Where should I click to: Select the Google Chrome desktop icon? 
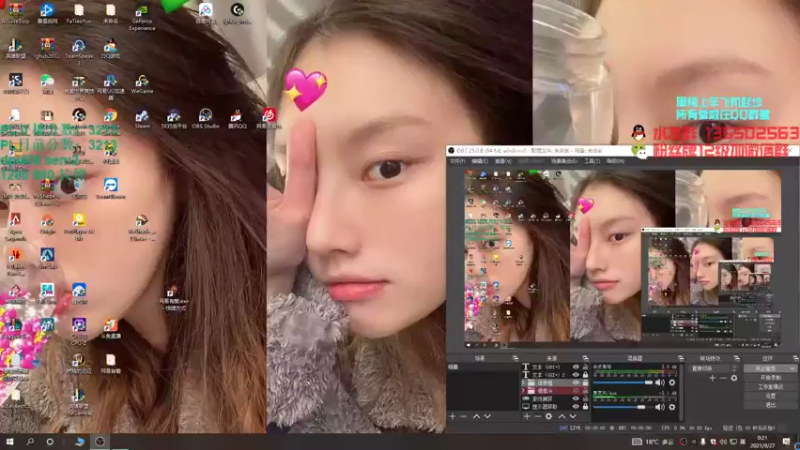pyautogui.click(x=111, y=116)
